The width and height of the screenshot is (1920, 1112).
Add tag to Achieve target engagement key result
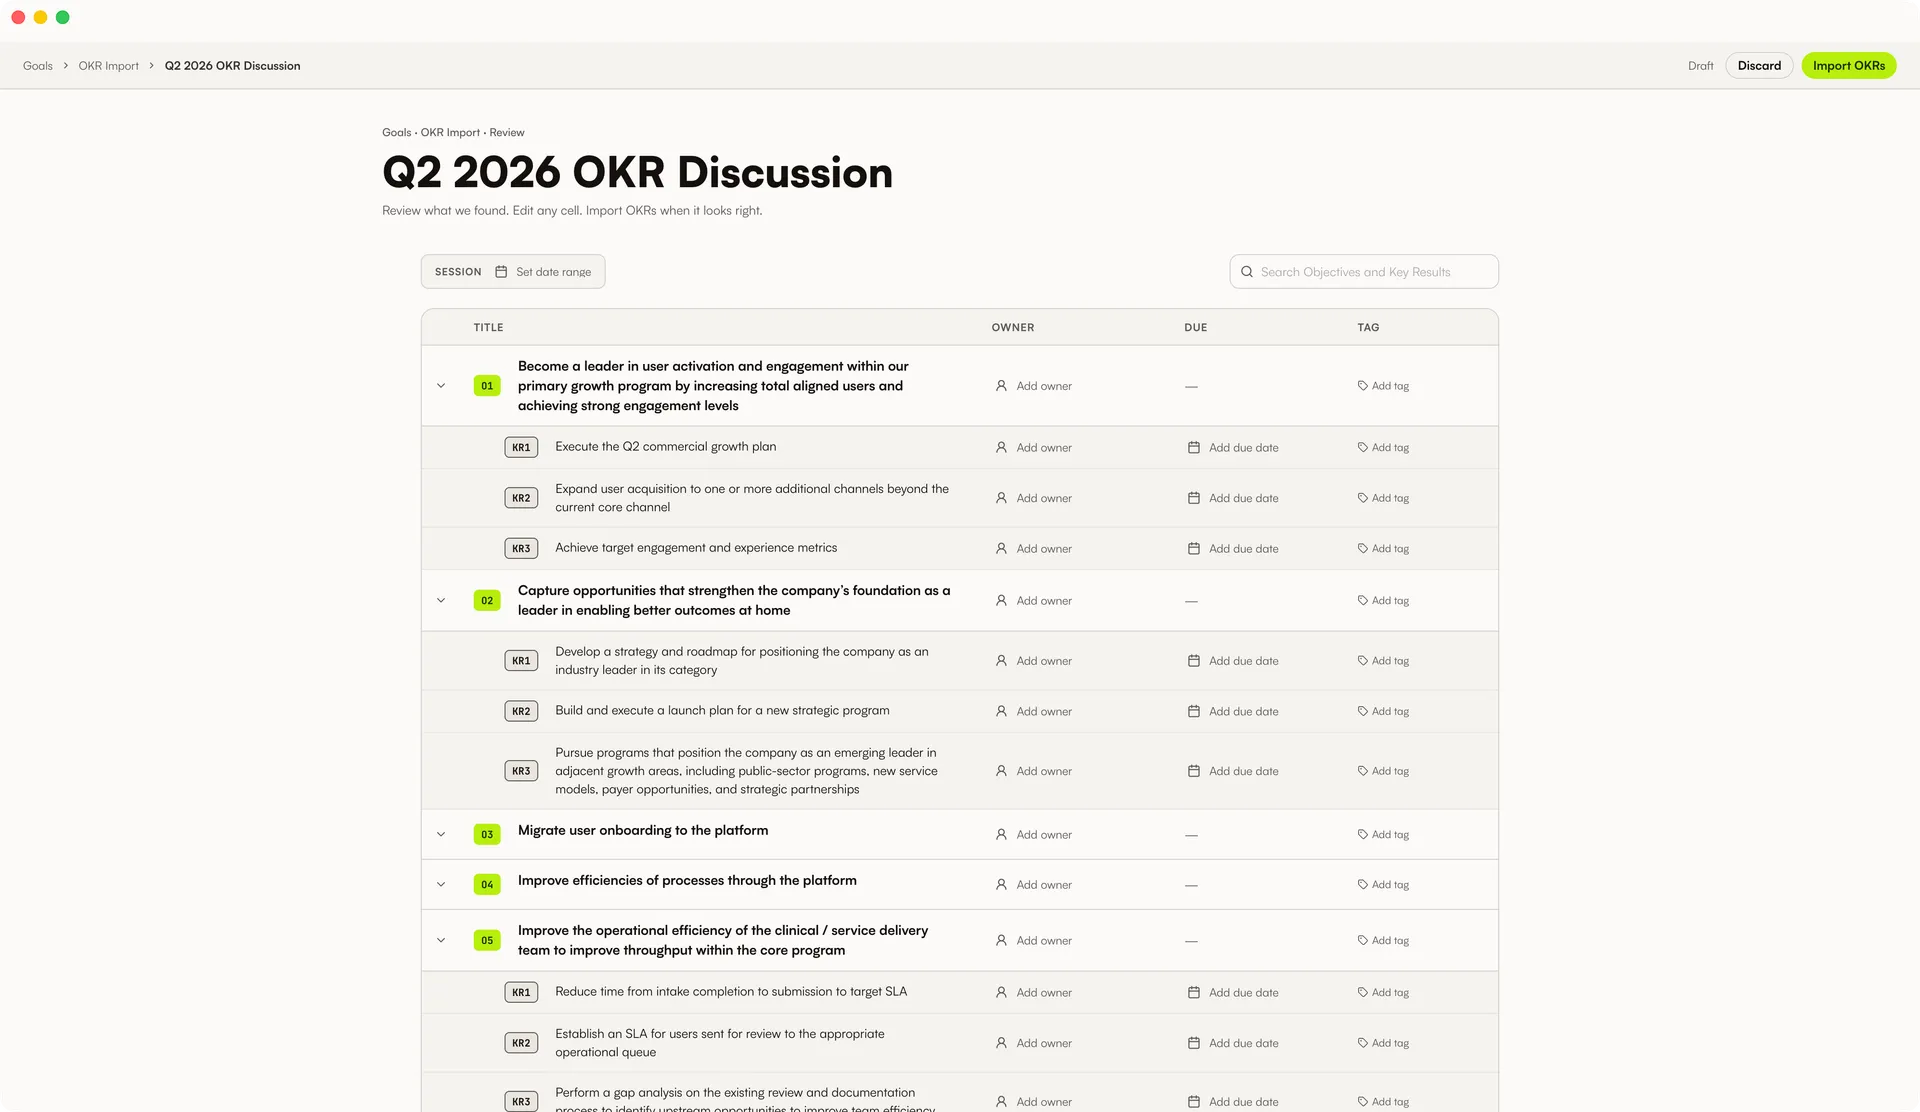click(x=1383, y=549)
